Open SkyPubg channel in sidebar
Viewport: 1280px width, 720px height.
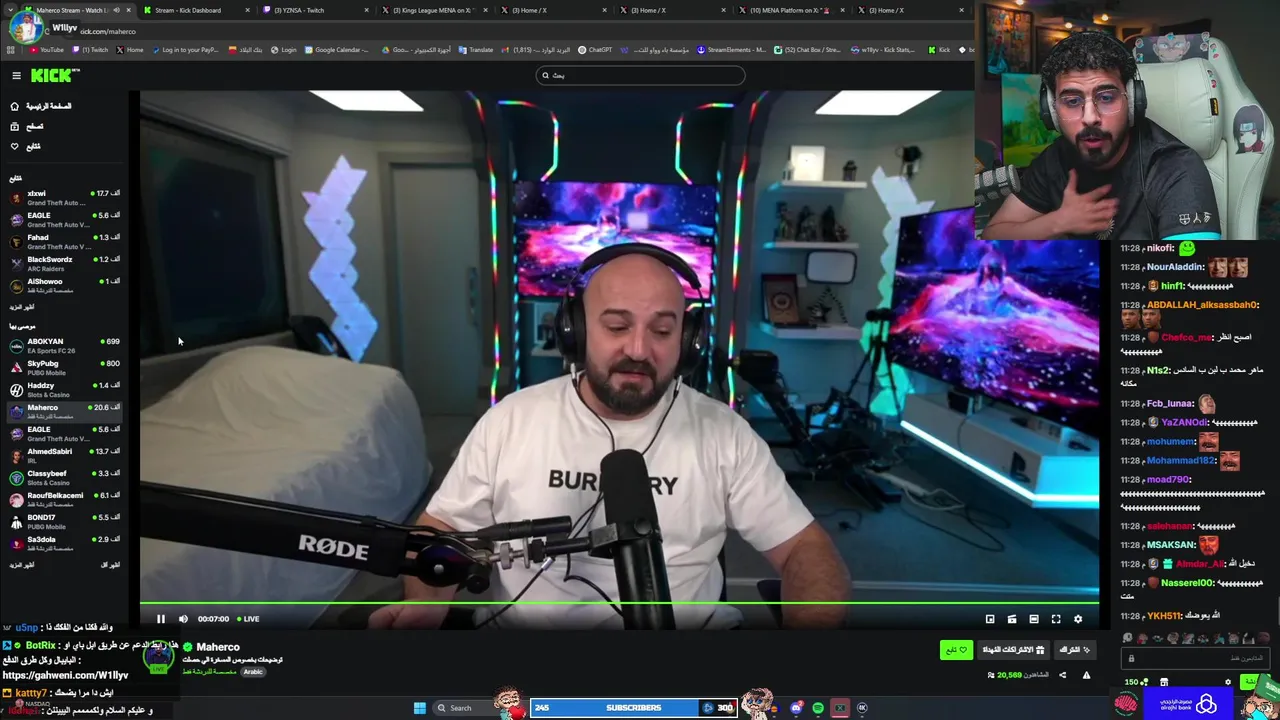point(65,368)
